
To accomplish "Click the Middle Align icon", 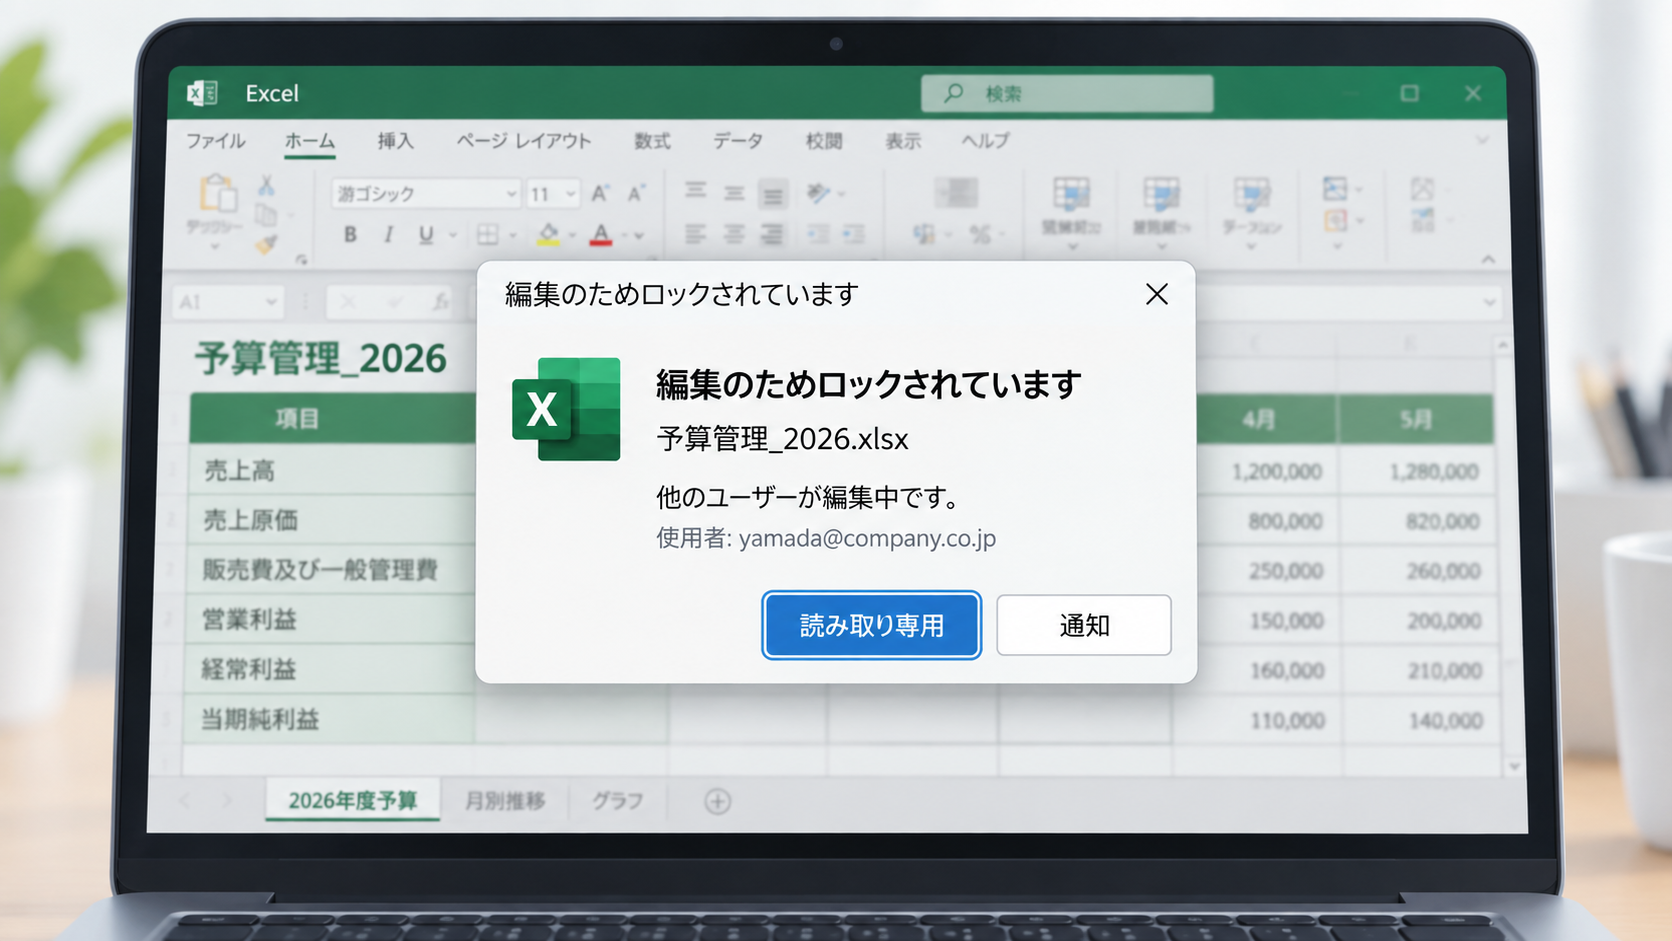I will pyautogui.click(x=734, y=193).
